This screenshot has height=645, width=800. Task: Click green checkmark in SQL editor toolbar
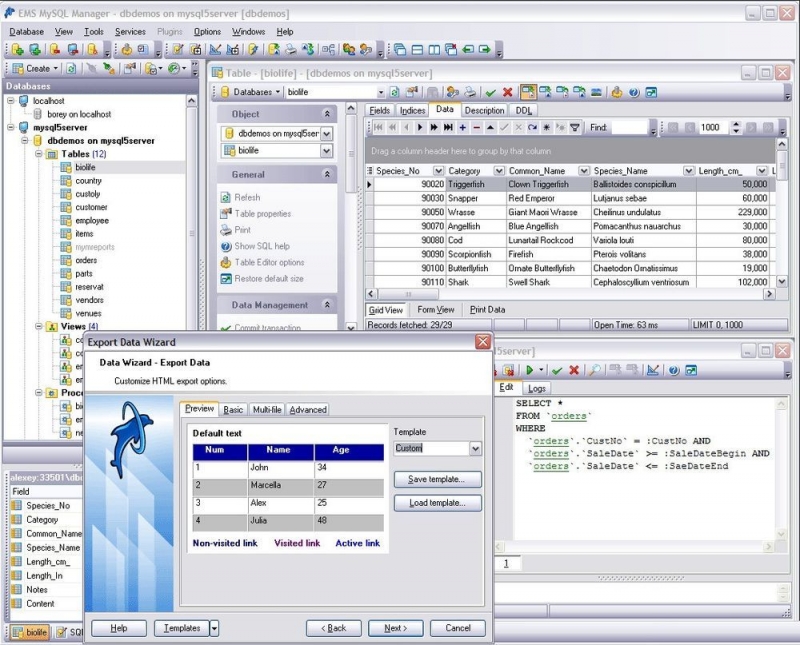pyautogui.click(x=557, y=370)
